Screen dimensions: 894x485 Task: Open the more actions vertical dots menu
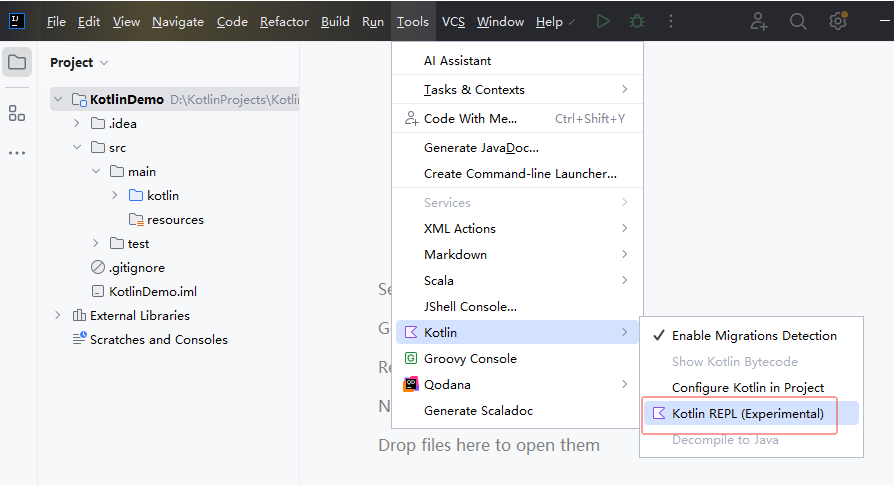(x=671, y=22)
